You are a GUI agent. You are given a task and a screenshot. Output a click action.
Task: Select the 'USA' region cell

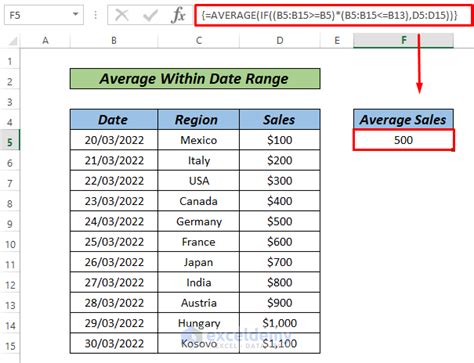[x=199, y=181]
